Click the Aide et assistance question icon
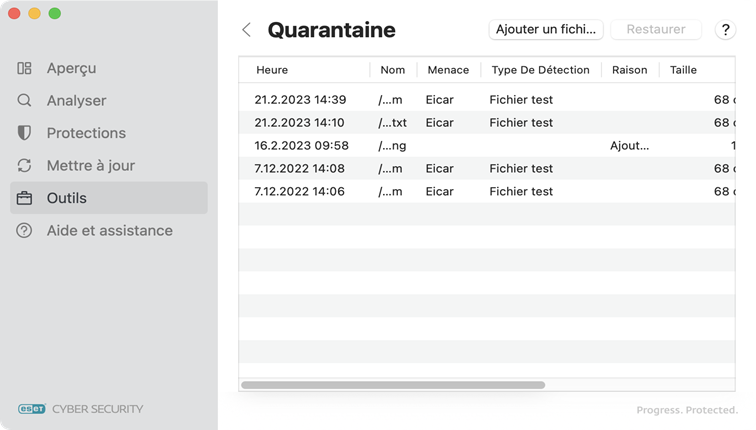 (25, 231)
